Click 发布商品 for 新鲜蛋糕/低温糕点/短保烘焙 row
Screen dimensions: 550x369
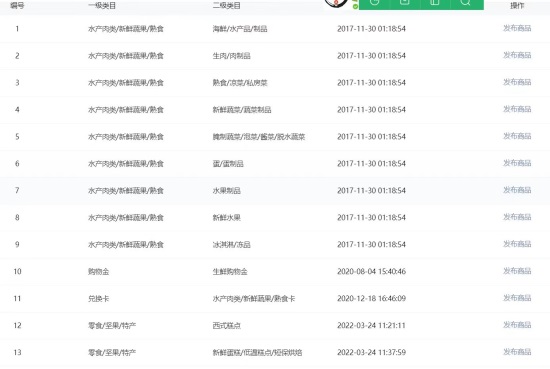coord(517,352)
